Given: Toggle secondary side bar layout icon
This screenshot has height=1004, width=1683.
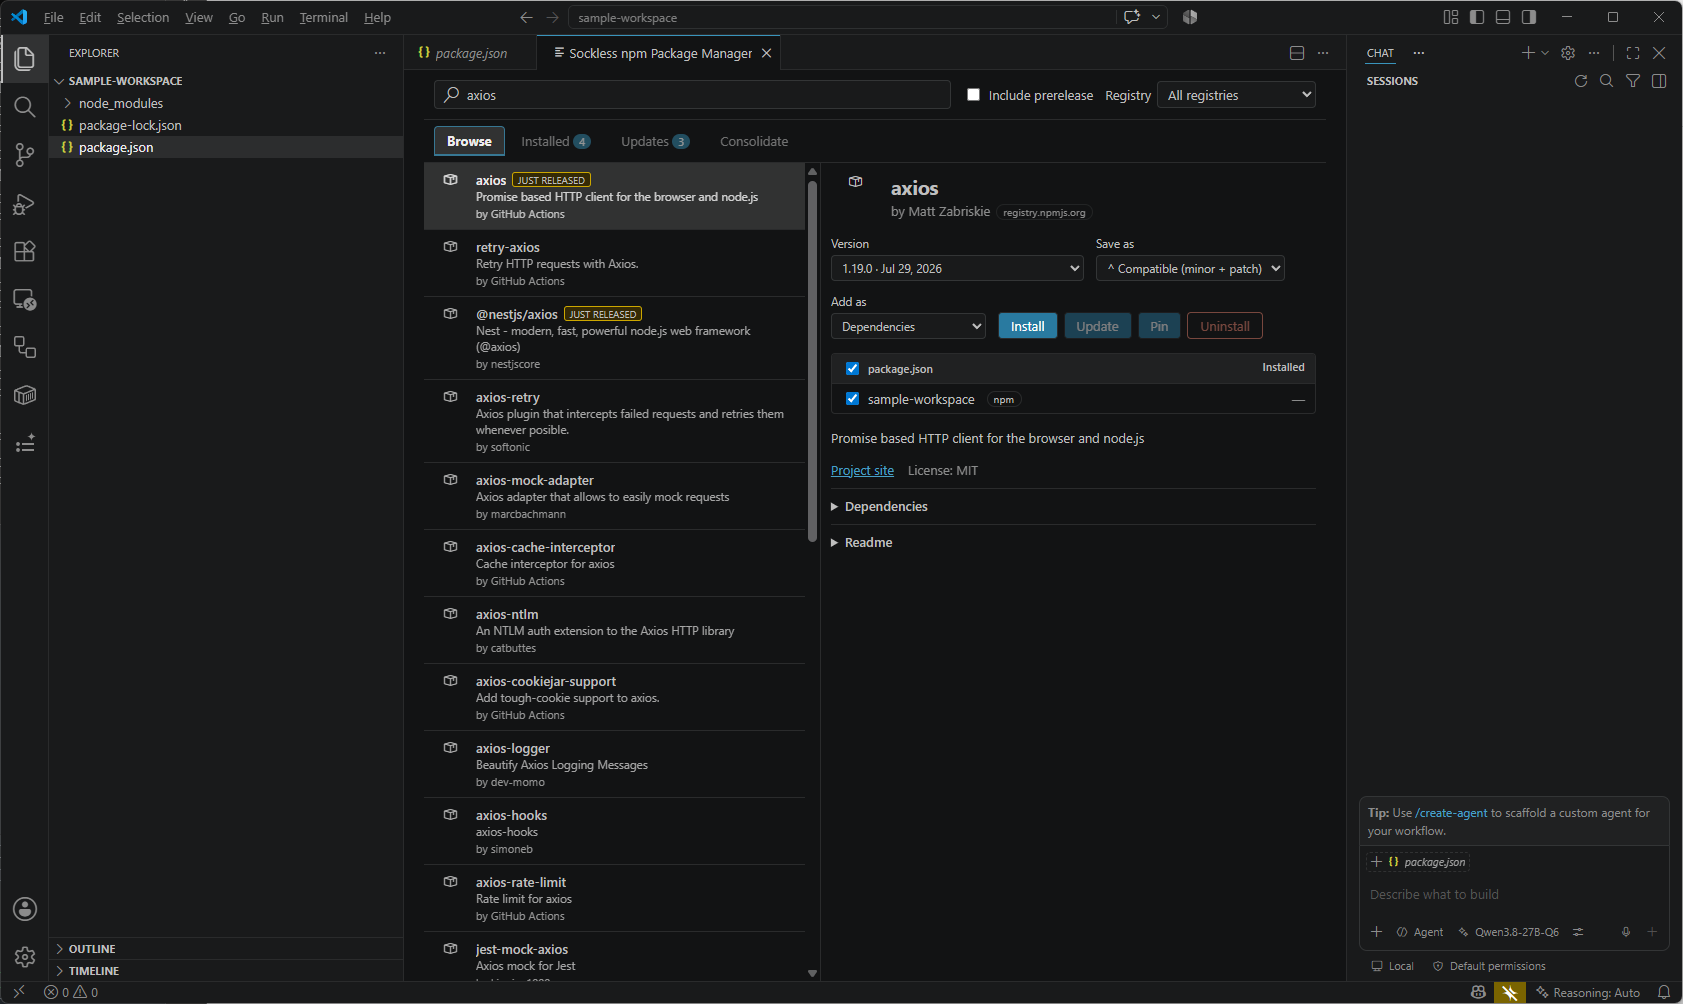Looking at the screenshot, I should click(x=1529, y=17).
